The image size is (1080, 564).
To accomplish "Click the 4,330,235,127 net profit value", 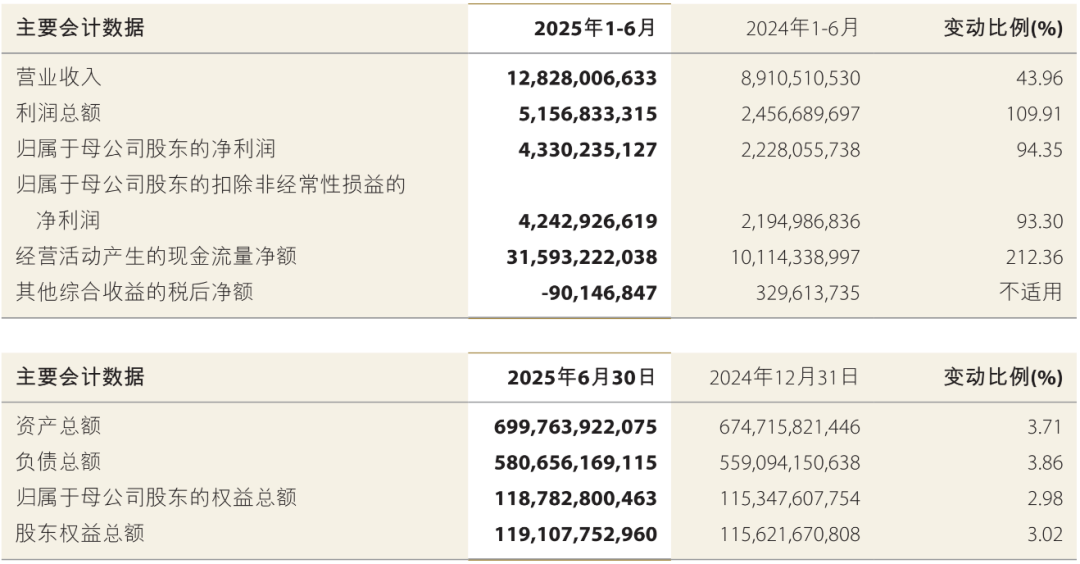I will [x=588, y=149].
